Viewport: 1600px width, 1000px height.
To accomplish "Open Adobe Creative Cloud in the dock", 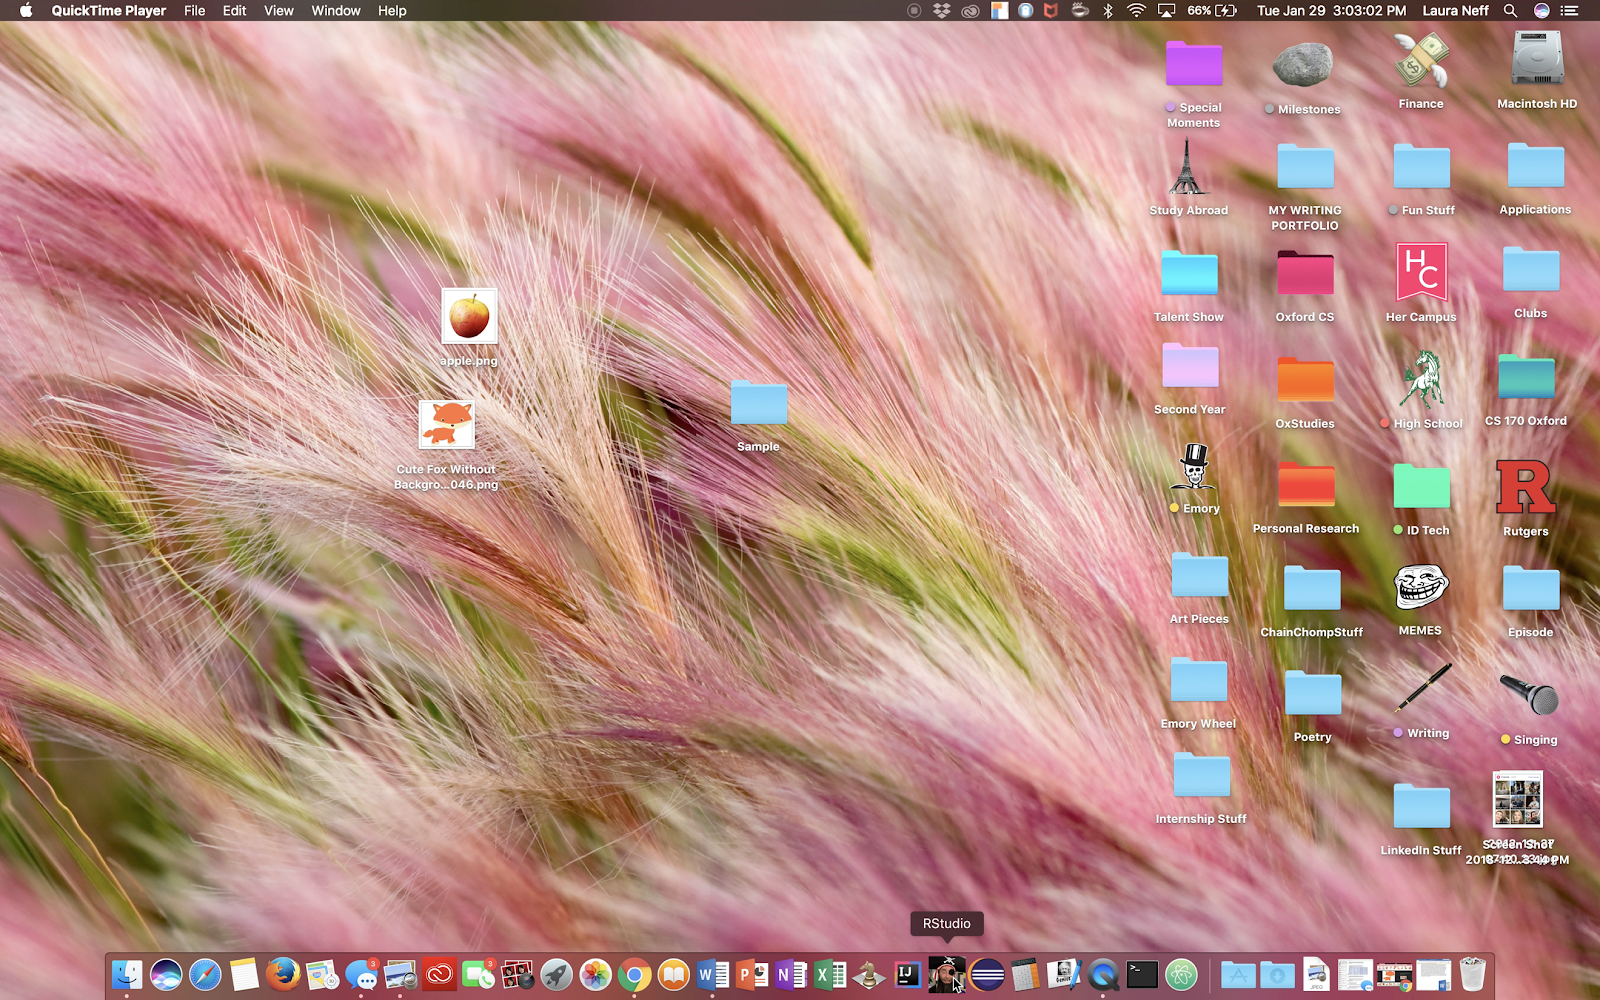I will pyautogui.click(x=439, y=974).
